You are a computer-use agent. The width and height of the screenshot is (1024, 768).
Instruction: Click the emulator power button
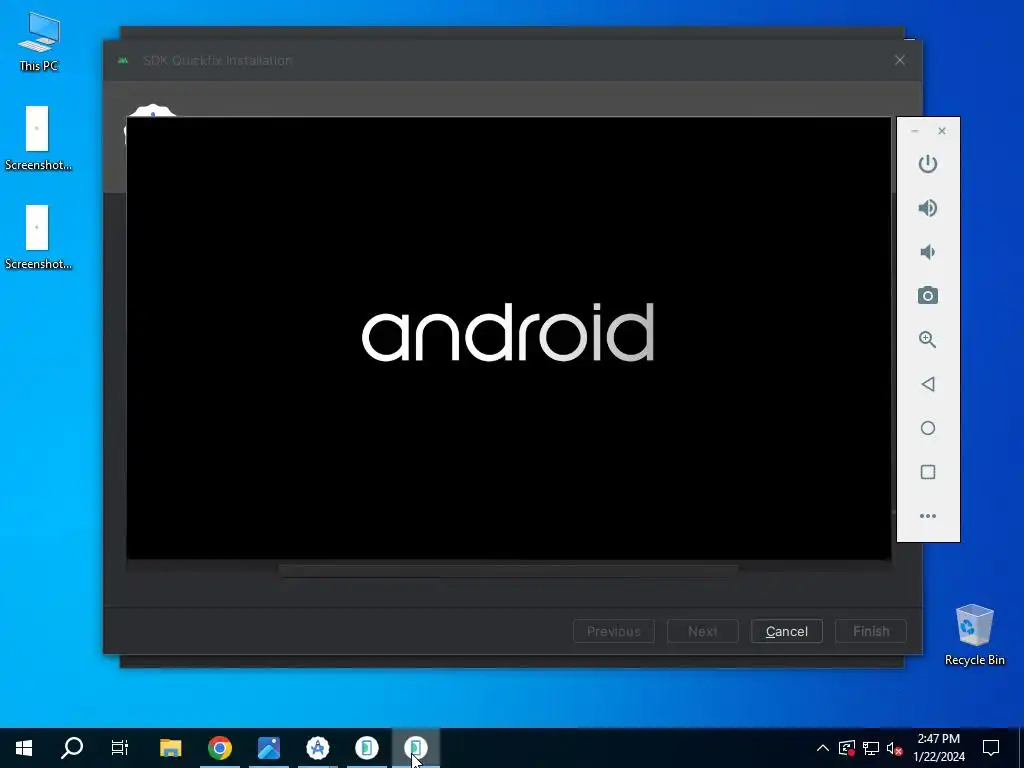point(927,164)
